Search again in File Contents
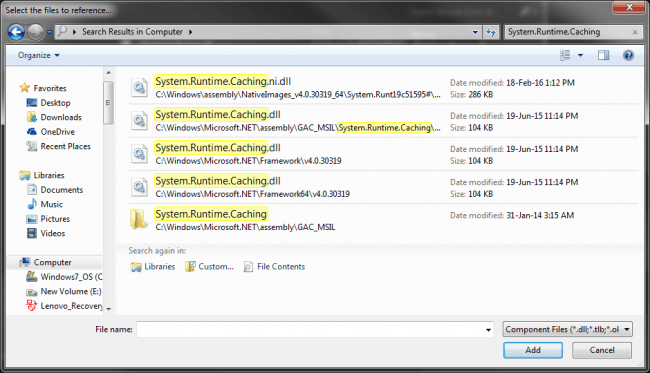Image resolution: width=650 pixels, height=373 pixels. (274, 266)
